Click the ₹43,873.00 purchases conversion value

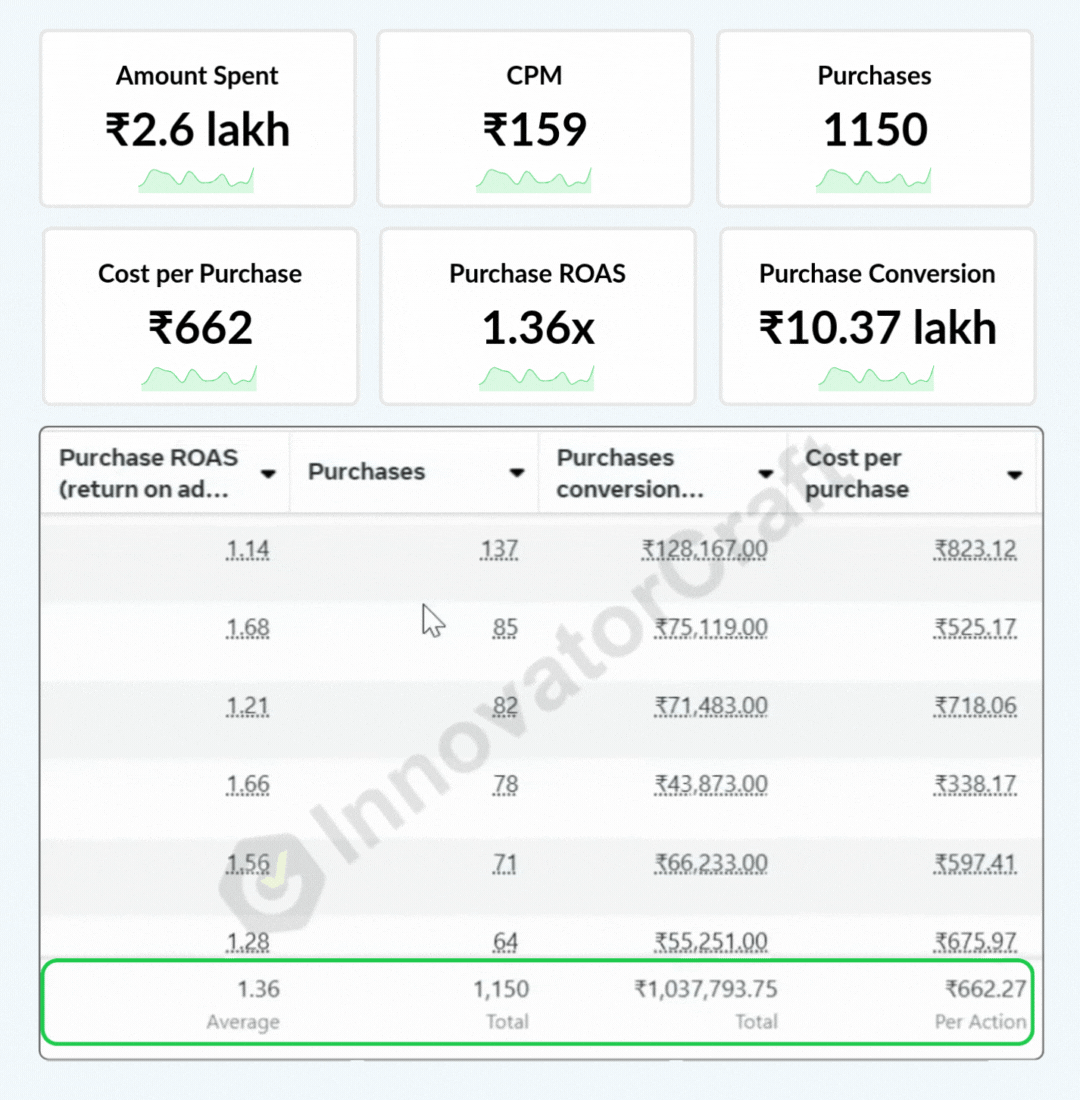(711, 785)
